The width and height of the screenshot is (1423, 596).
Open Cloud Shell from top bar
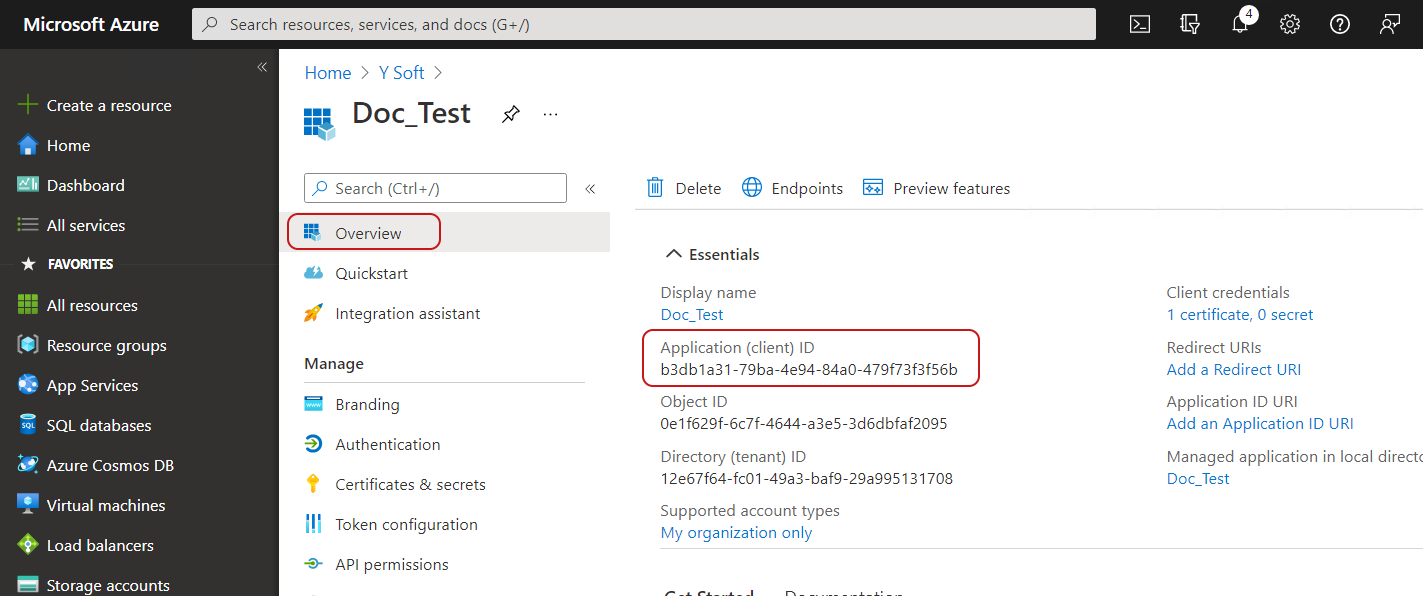1139,25
